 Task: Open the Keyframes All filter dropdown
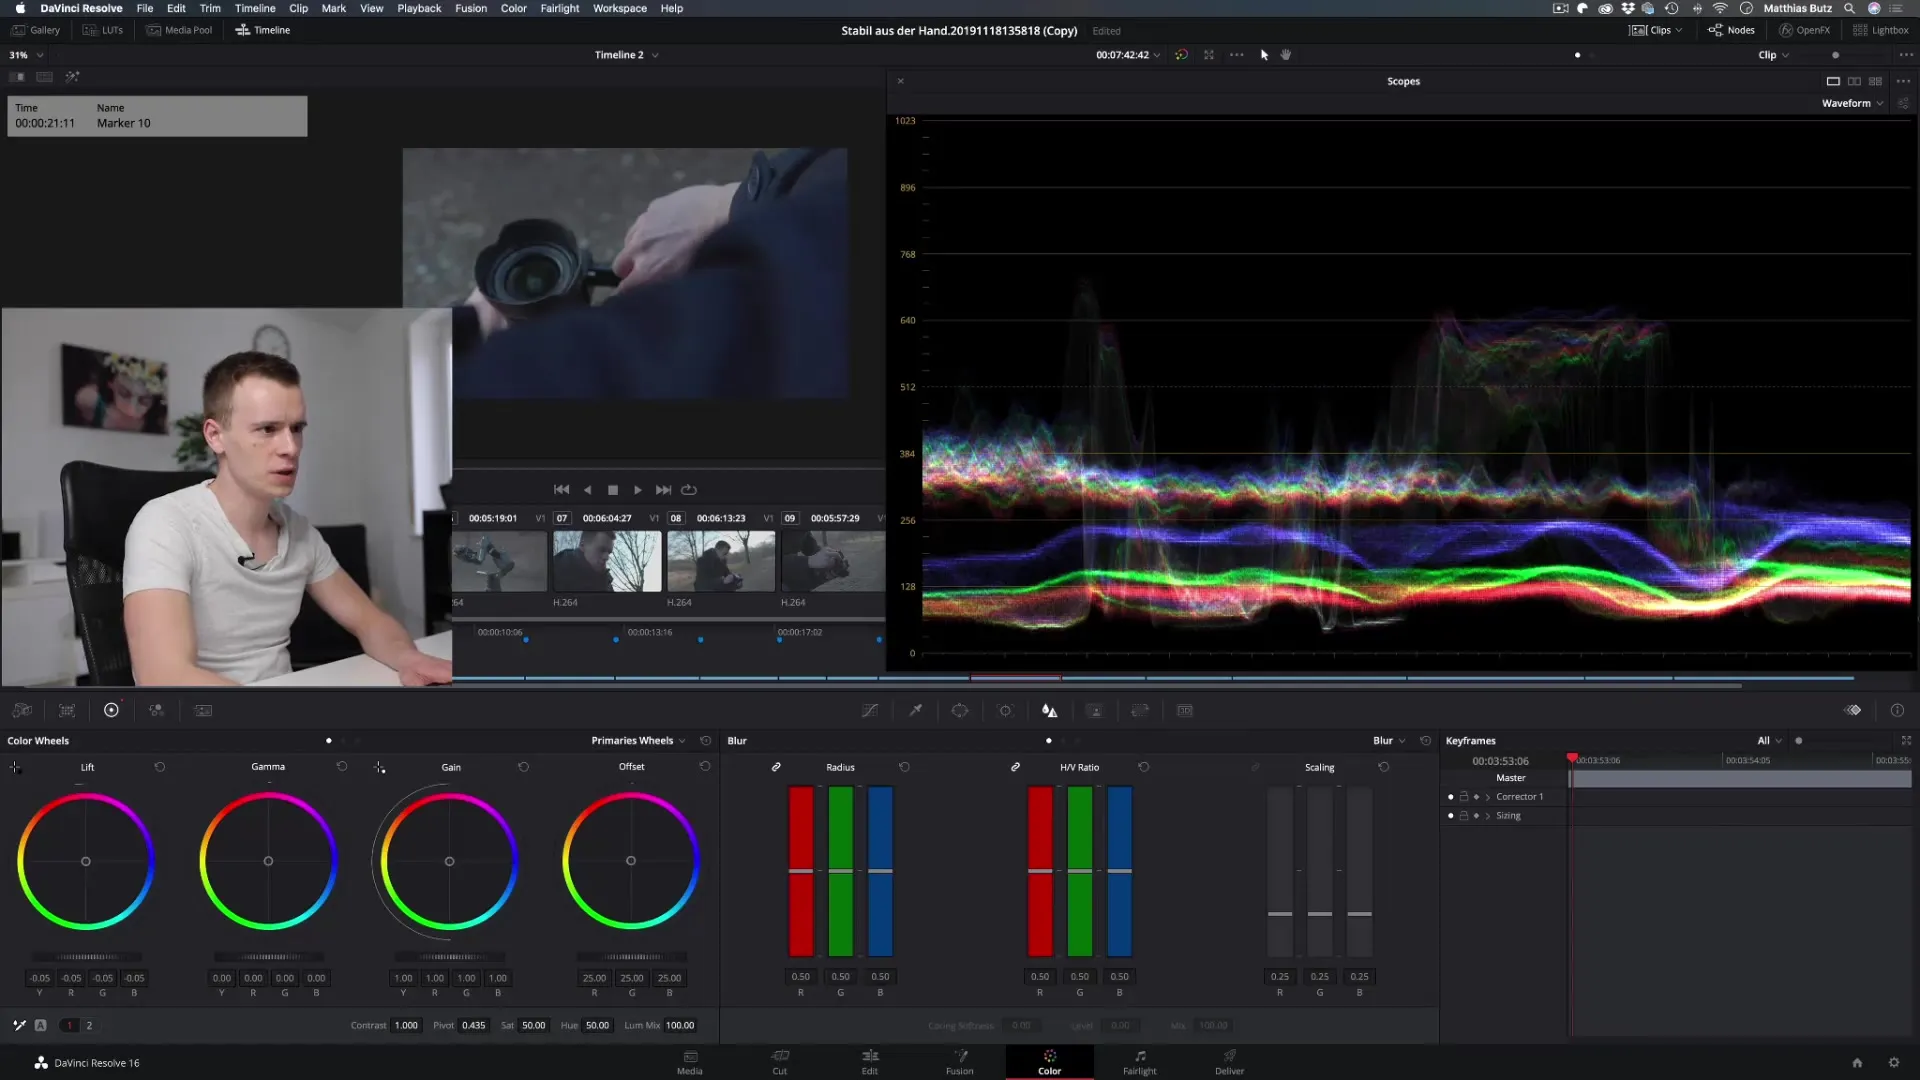pyautogui.click(x=1769, y=741)
